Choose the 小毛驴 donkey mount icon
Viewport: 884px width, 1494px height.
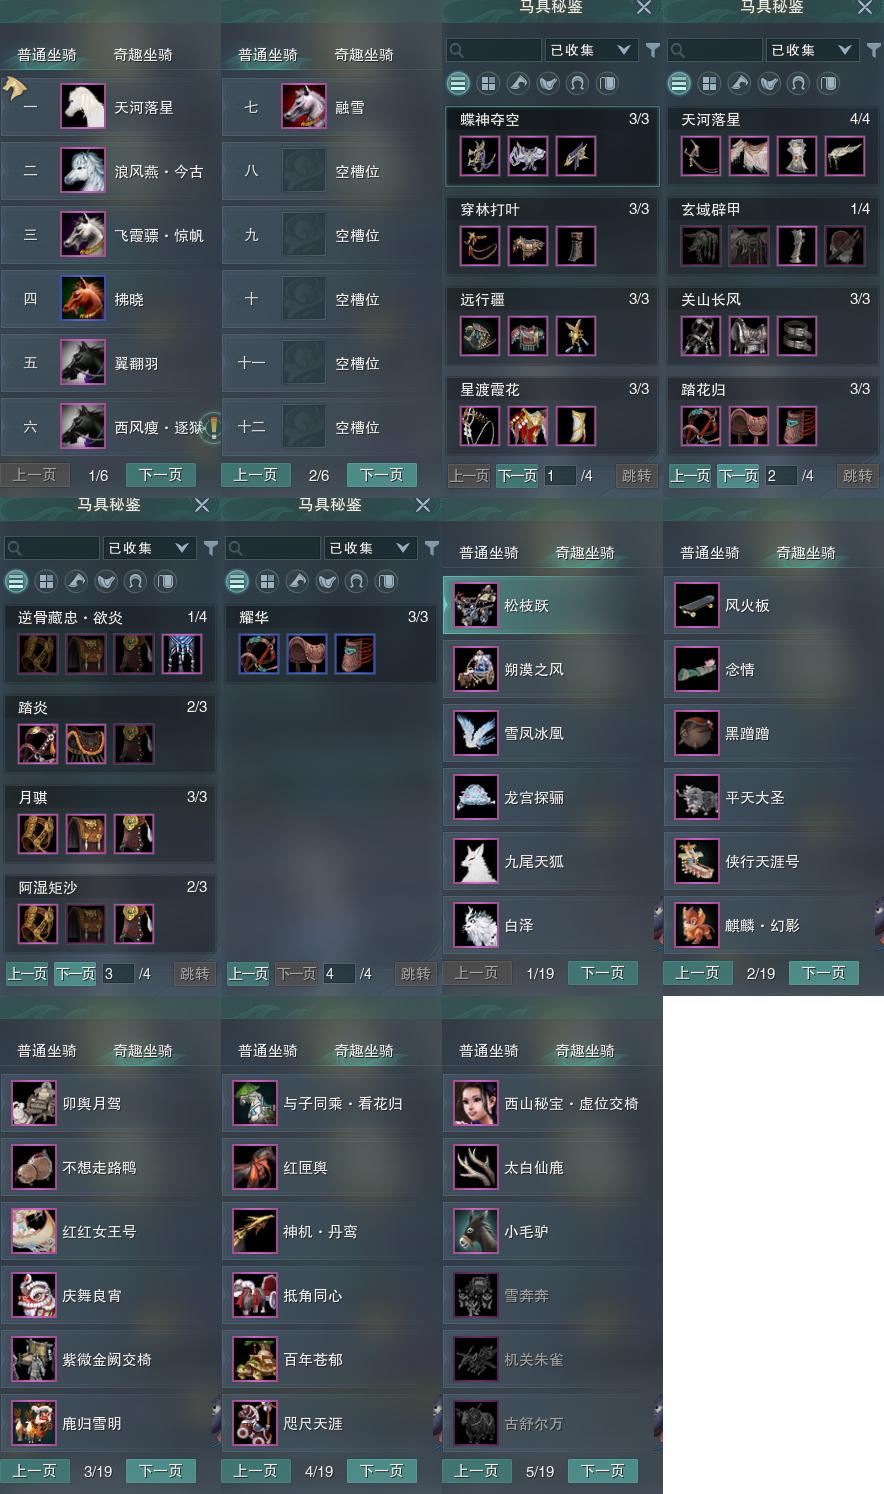click(x=476, y=1232)
